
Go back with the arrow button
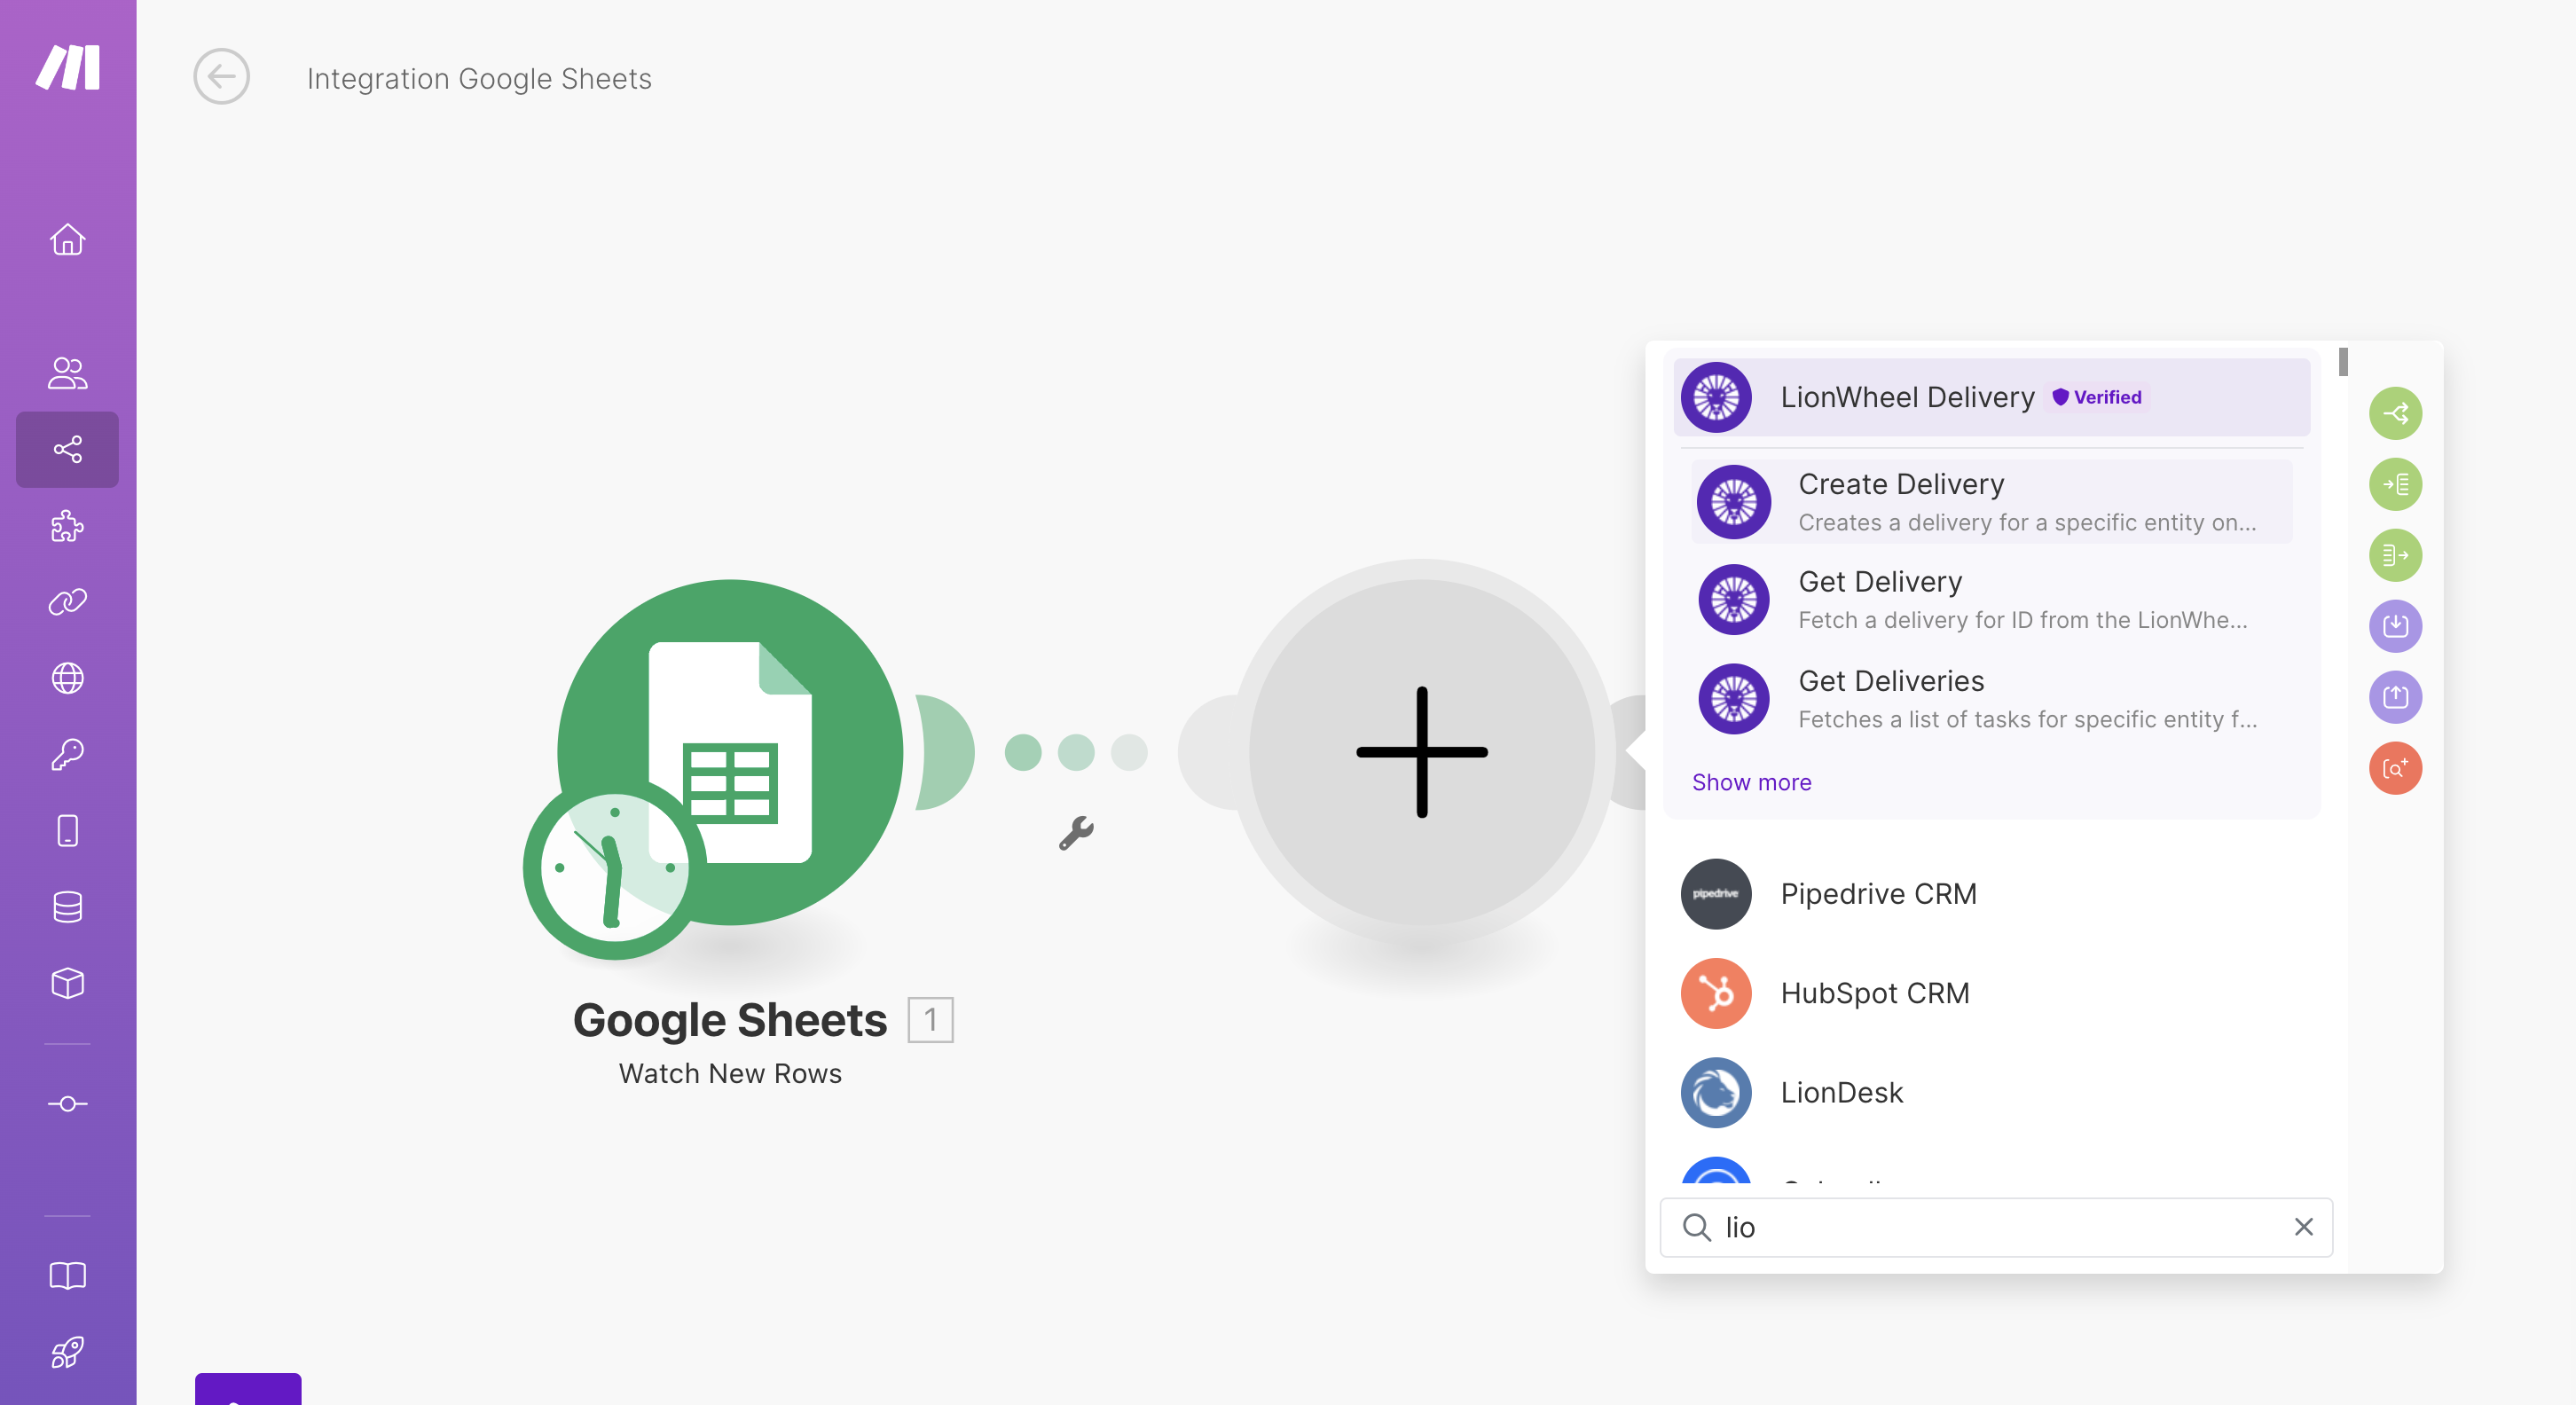pyautogui.click(x=222, y=77)
